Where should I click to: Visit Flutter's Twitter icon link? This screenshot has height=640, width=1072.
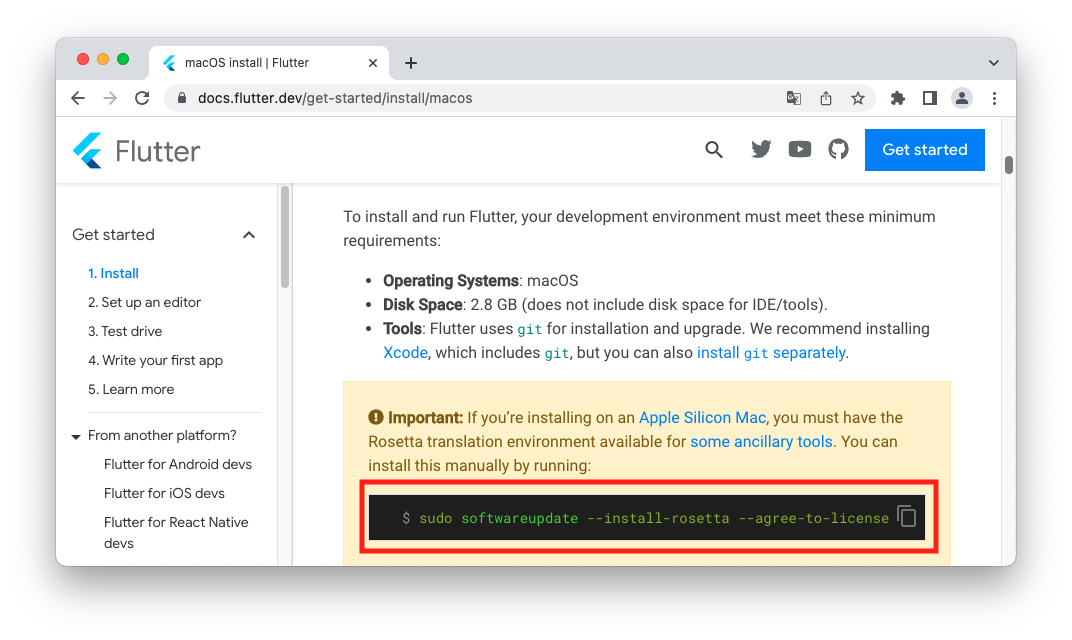click(x=761, y=149)
